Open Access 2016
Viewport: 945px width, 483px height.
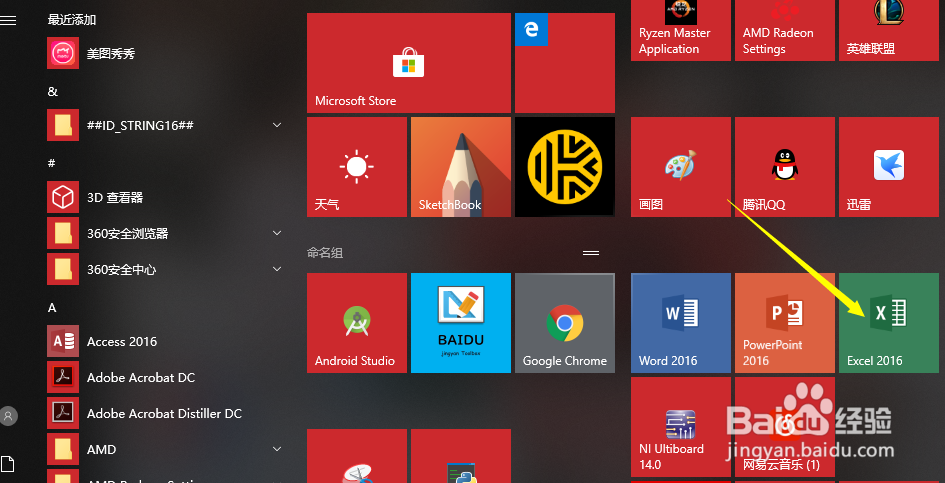click(x=166, y=341)
